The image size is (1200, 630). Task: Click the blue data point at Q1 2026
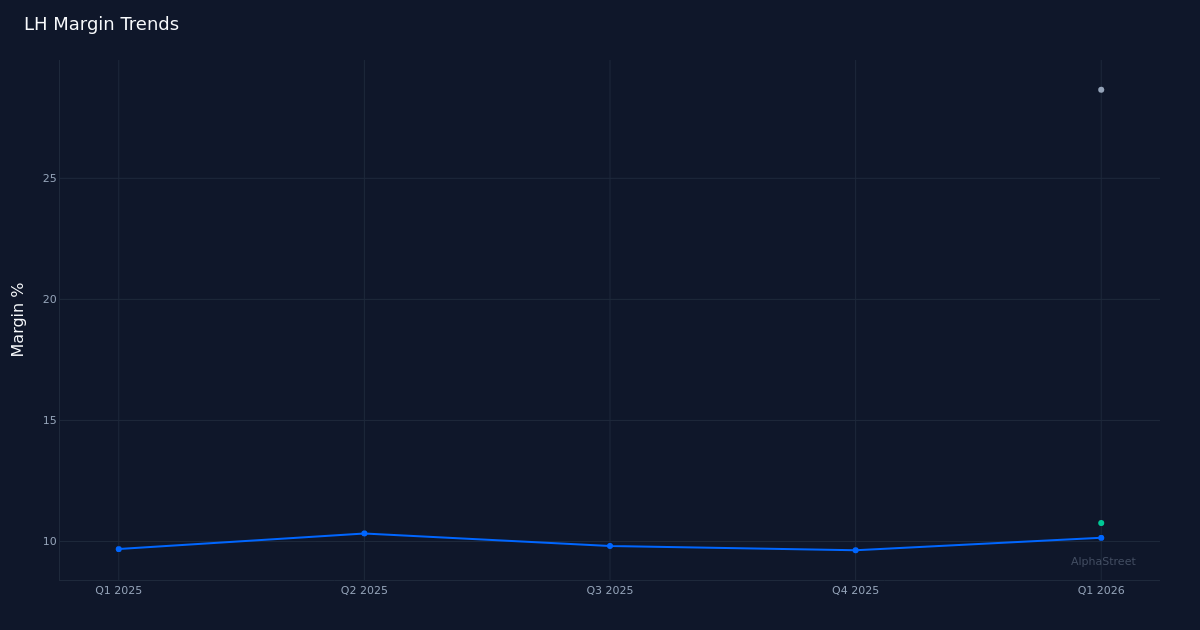pos(1101,538)
